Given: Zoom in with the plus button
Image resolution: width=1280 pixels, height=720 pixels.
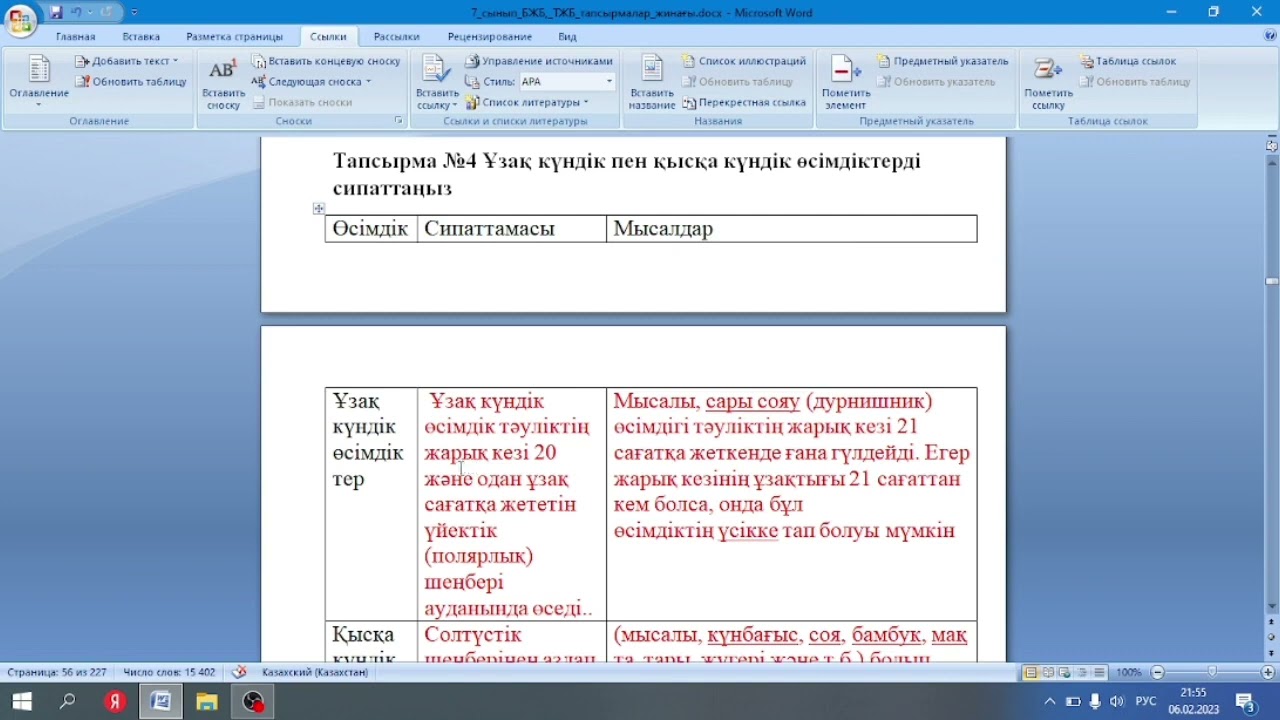Looking at the screenshot, I should [x=1267, y=672].
